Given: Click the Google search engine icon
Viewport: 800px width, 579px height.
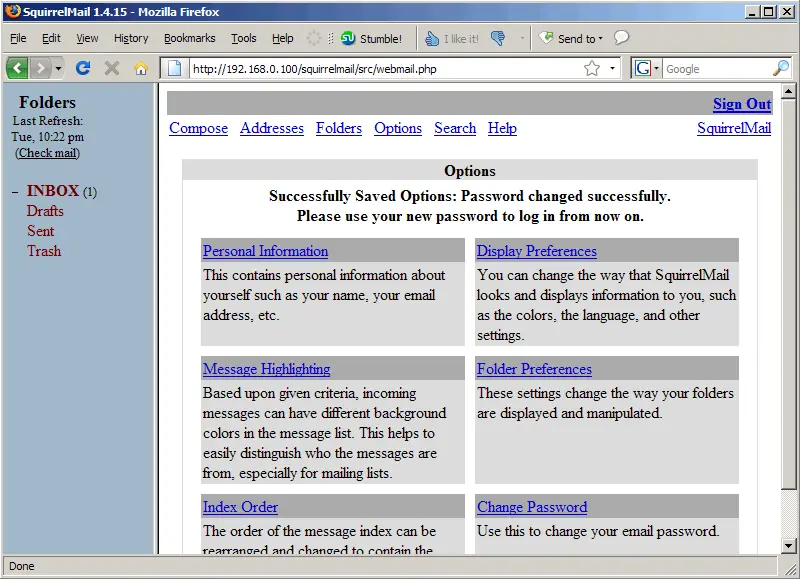Looking at the screenshot, I should click(x=642, y=68).
